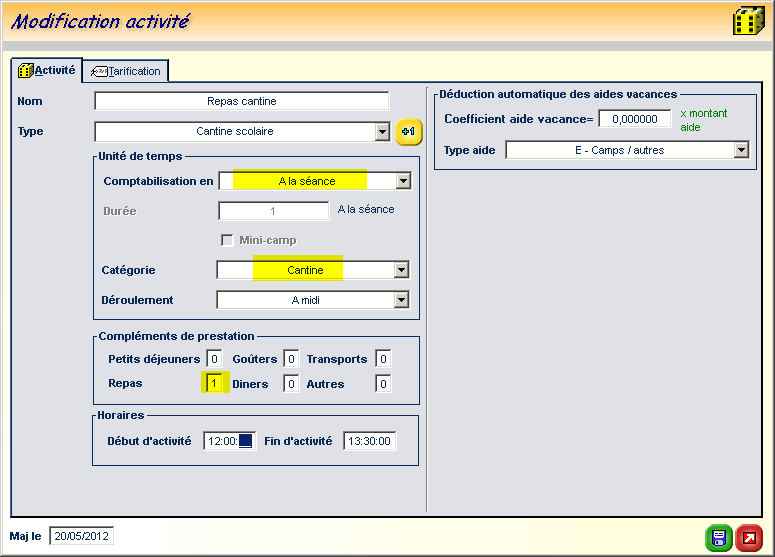Click the yellow dice icon in title bar
This screenshot has width=775, height=557.
pyautogui.click(x=748, y=21)
